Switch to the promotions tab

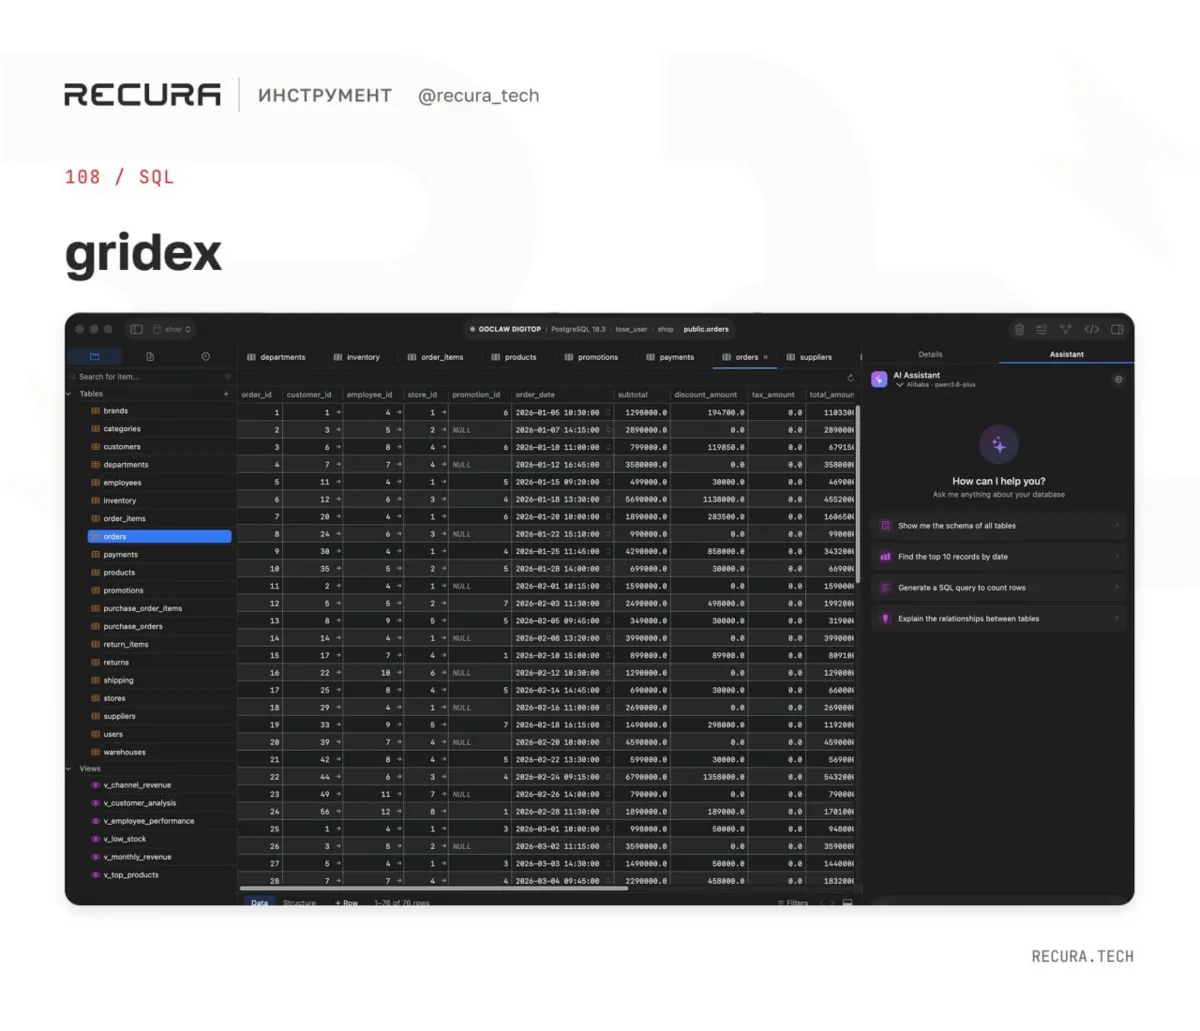[x=592, y=357]
